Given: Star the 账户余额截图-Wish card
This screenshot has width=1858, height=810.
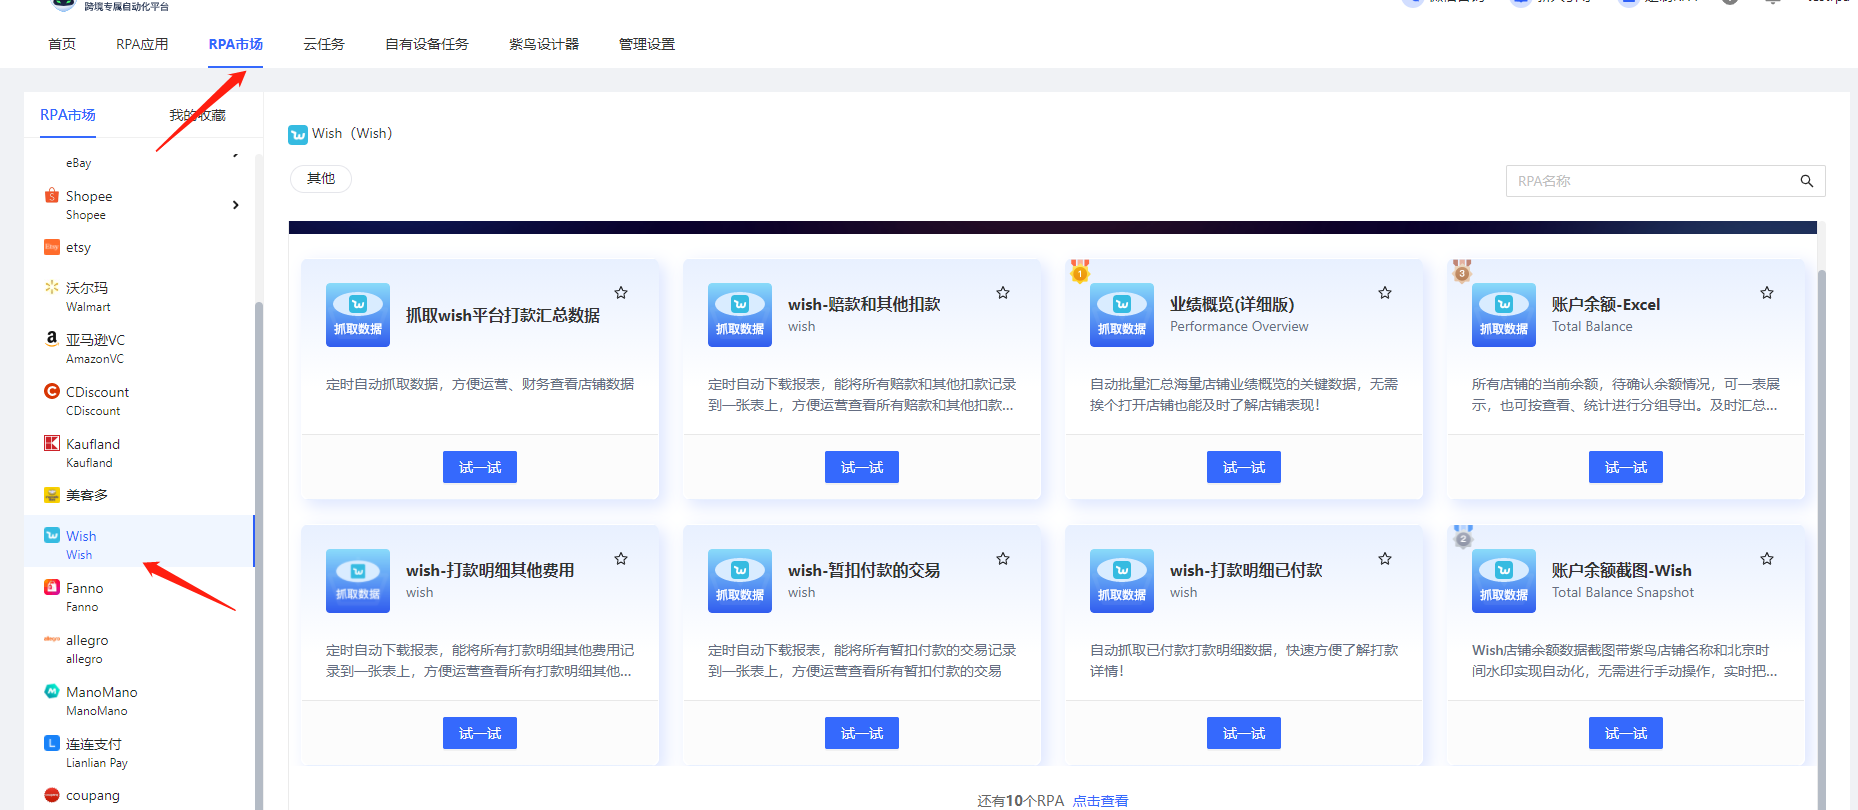Looking at the screenshot, I should tap(1767, 559).
